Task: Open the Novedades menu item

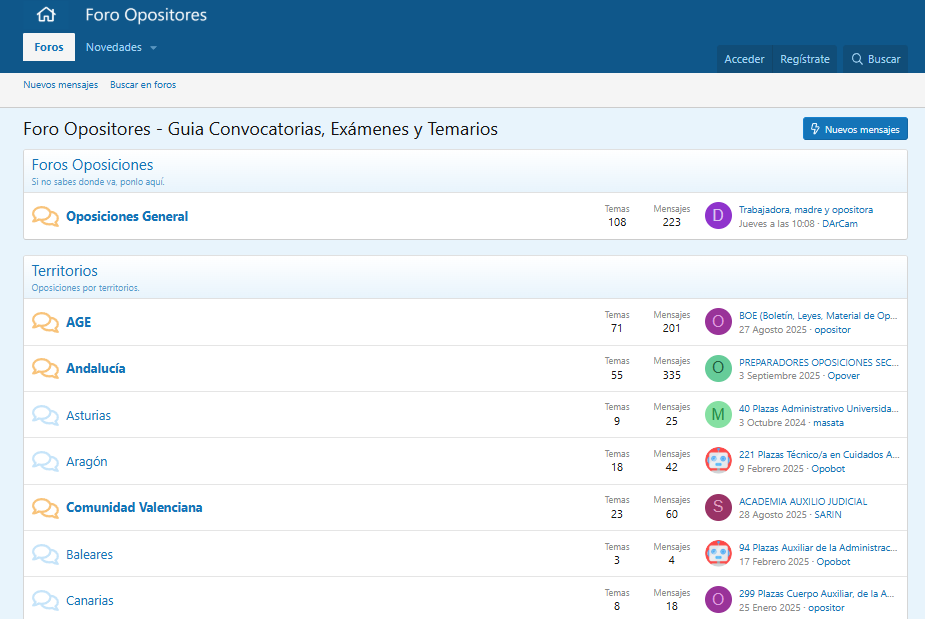Action: pos(113,47)
